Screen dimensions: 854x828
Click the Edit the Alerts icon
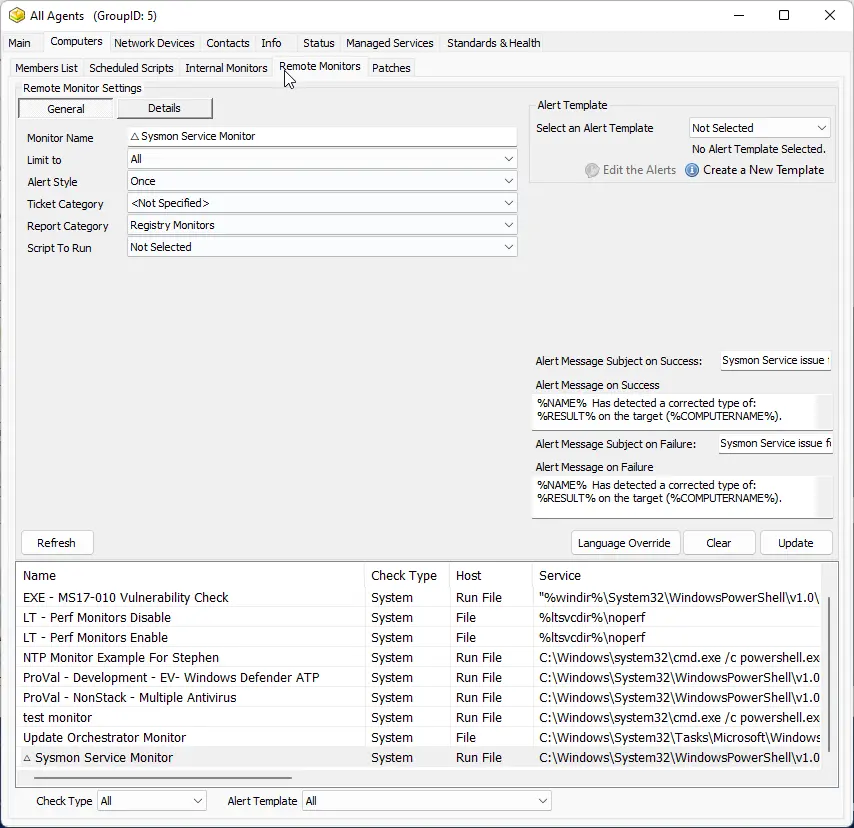[592, 171]
